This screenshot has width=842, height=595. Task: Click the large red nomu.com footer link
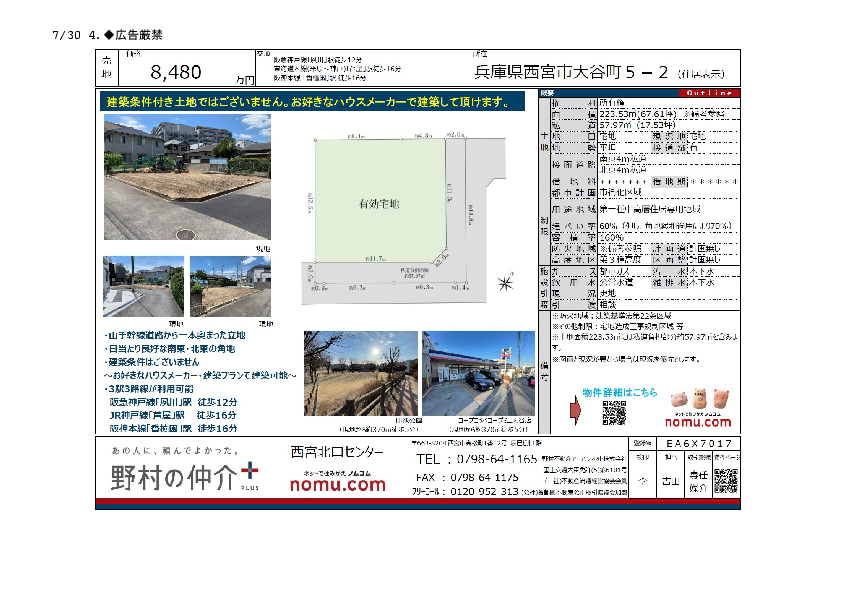(337, 485)
